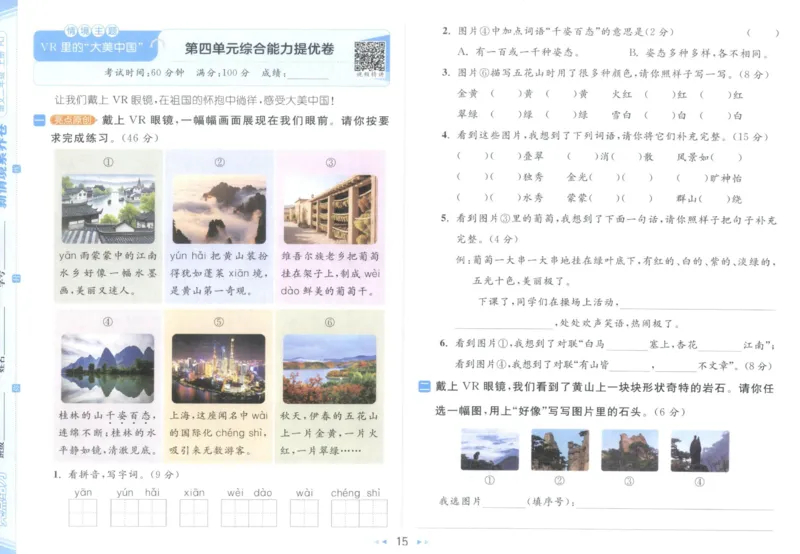Select option A 有一百或一千种姿态
The image size is (800, 554).
518,52
